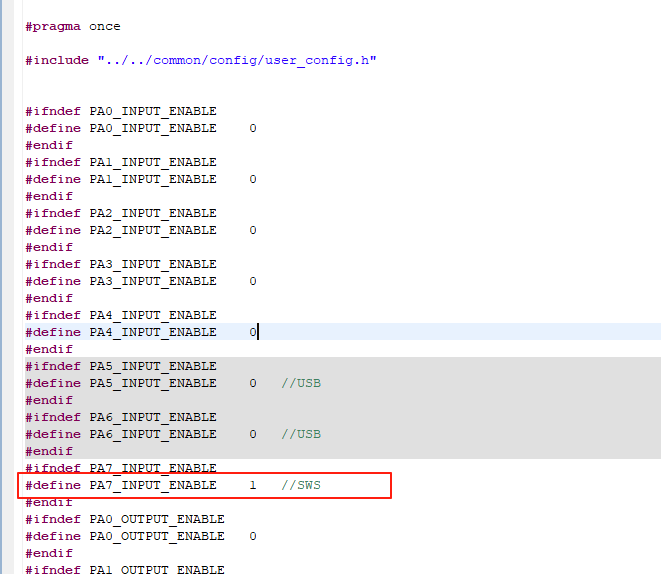Click the PA7_INPUT_ENABLE define value 1
The image size is (661, 574).
coord(253,485)
